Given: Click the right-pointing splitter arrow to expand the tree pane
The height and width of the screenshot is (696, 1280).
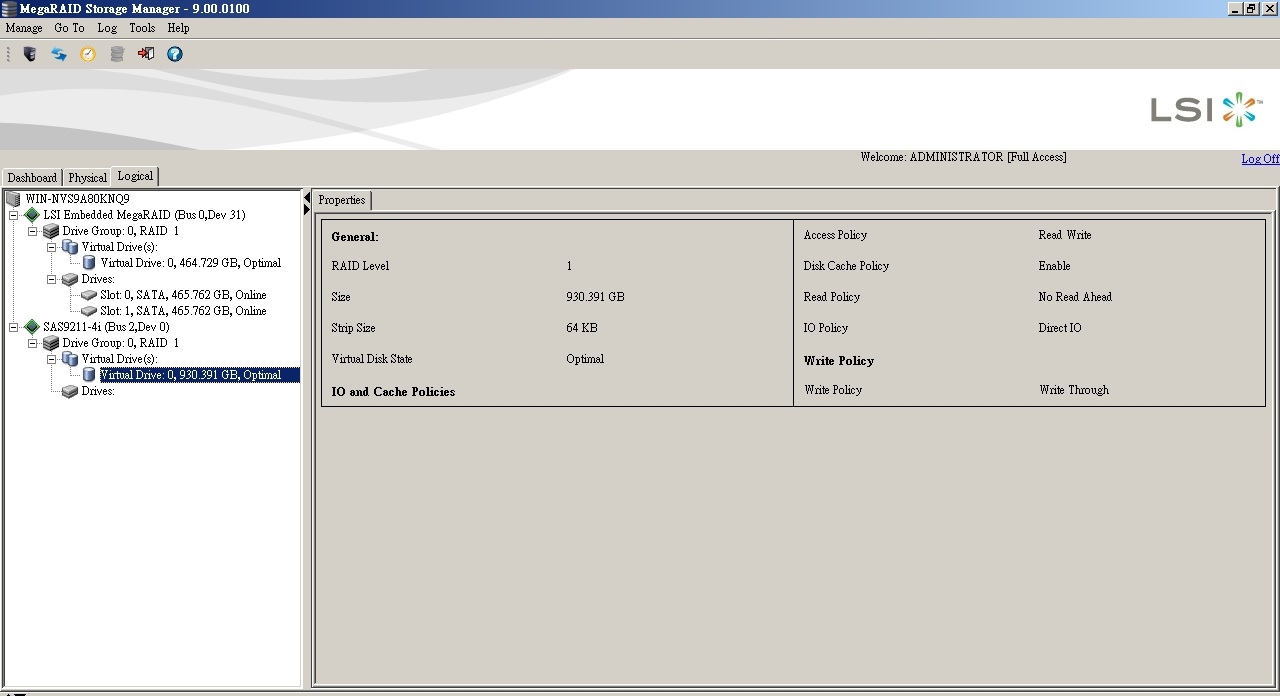Looking at the screenshot, I should pyautogui.click(x=307, y=209).
